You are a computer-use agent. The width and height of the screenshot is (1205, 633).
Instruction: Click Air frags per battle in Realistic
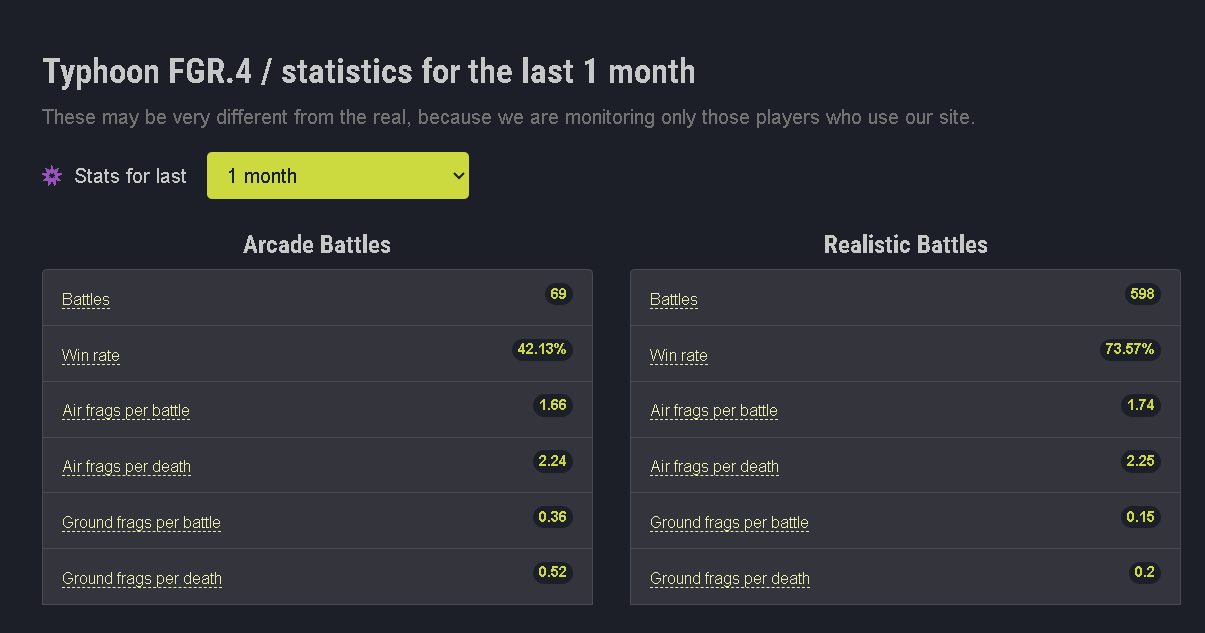click(714, 410)
